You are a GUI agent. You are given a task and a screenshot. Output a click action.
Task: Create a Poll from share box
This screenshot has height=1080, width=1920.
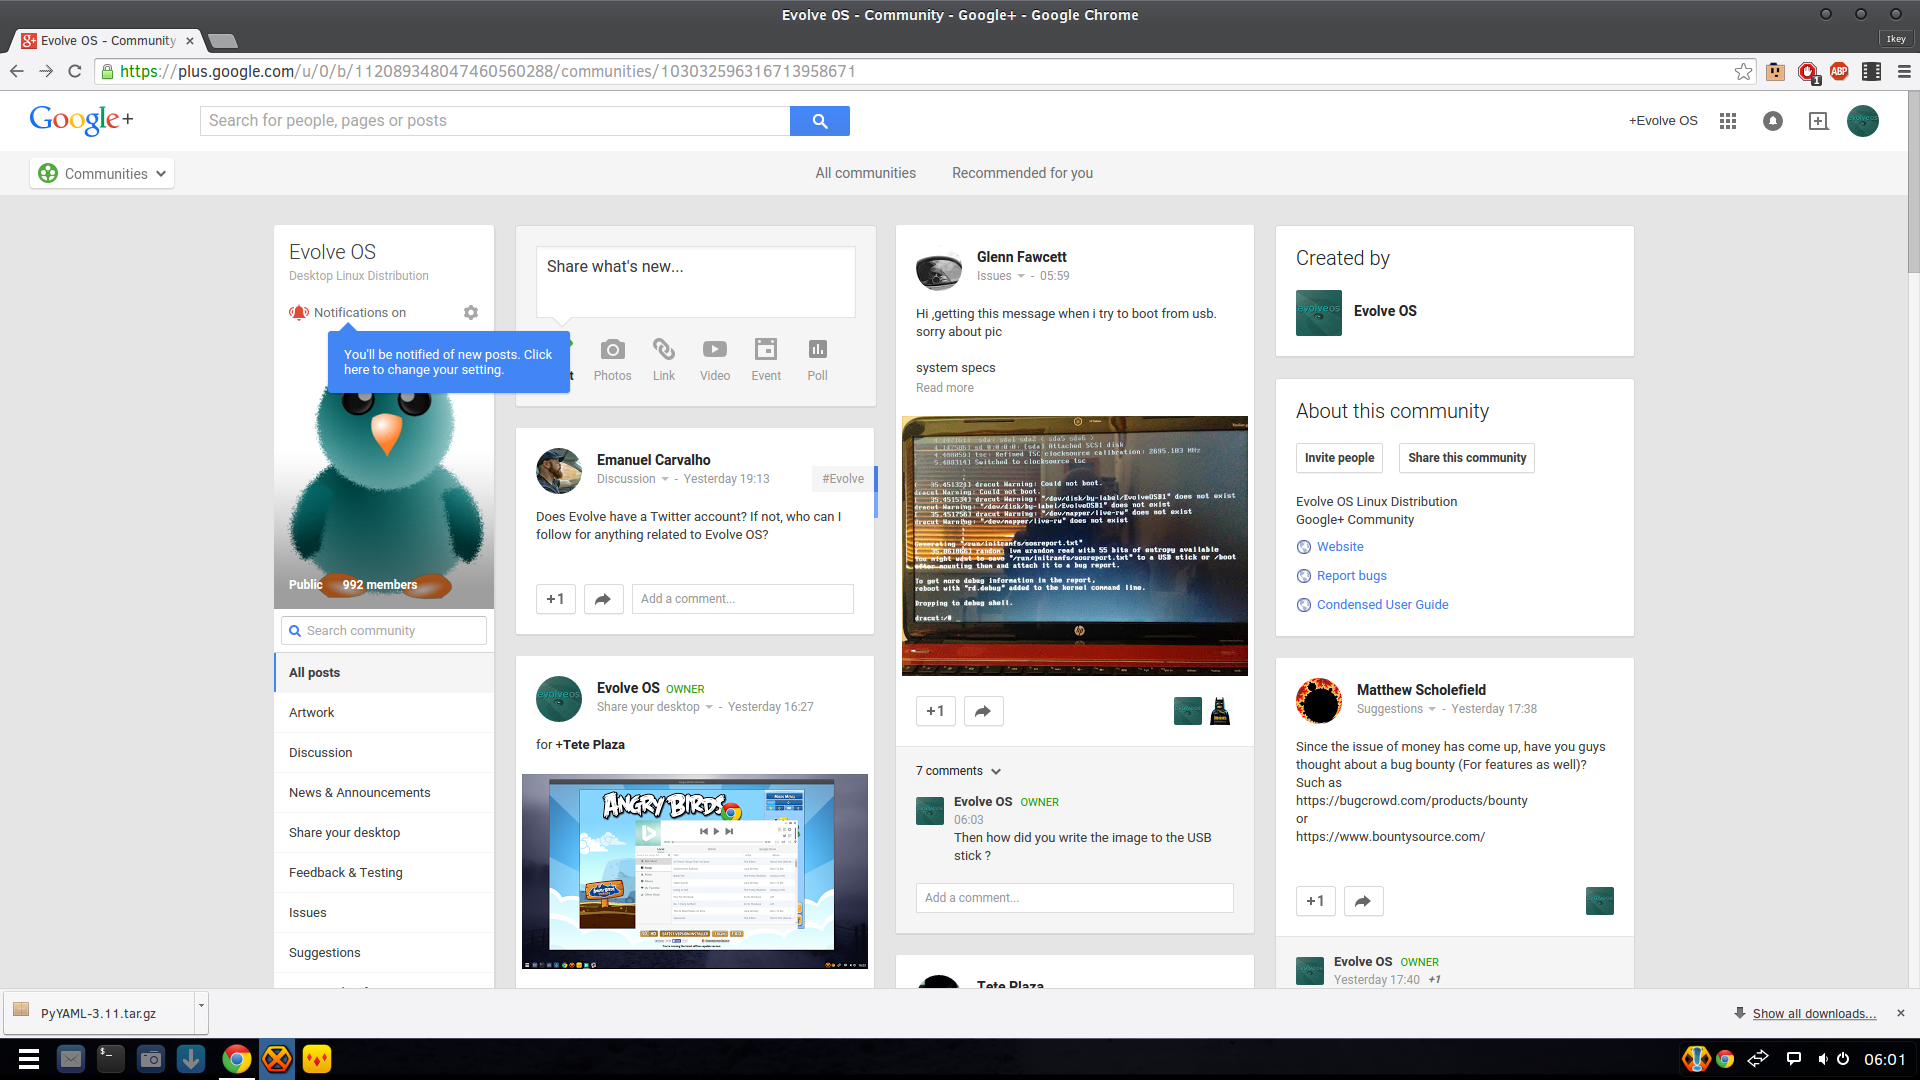[817, 360]
